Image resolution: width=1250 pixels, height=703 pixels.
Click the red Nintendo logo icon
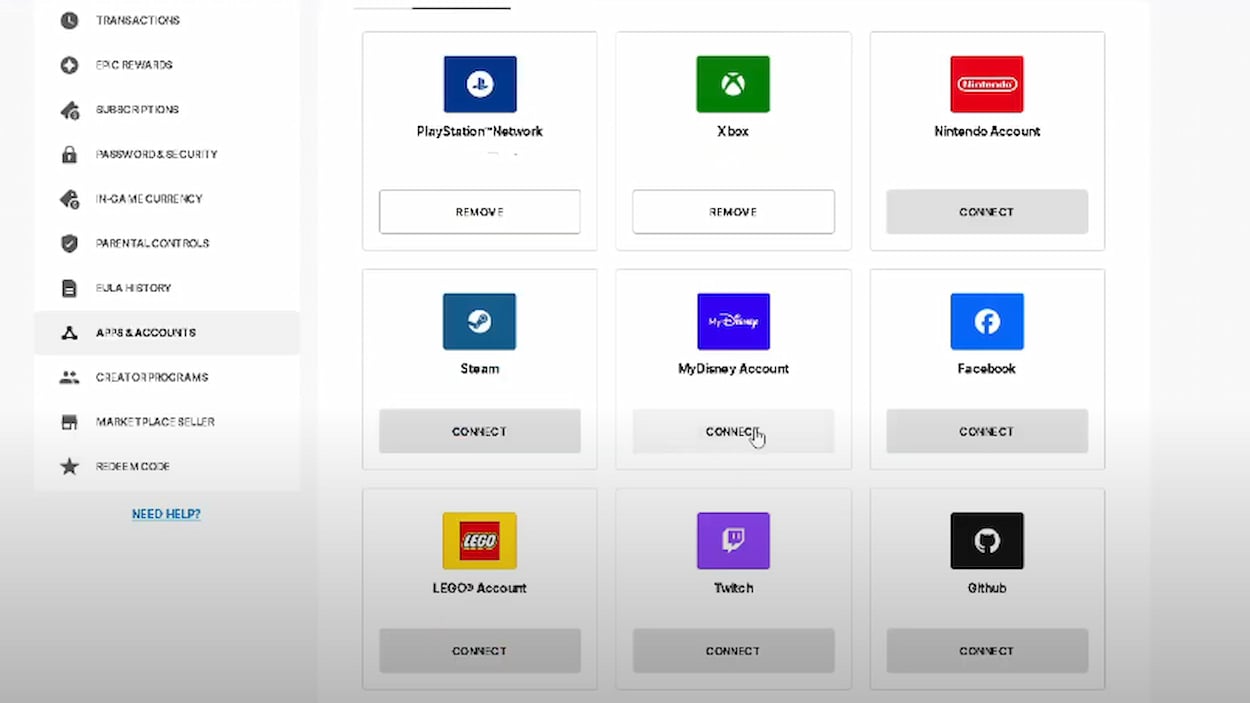[x=987, y=84]
